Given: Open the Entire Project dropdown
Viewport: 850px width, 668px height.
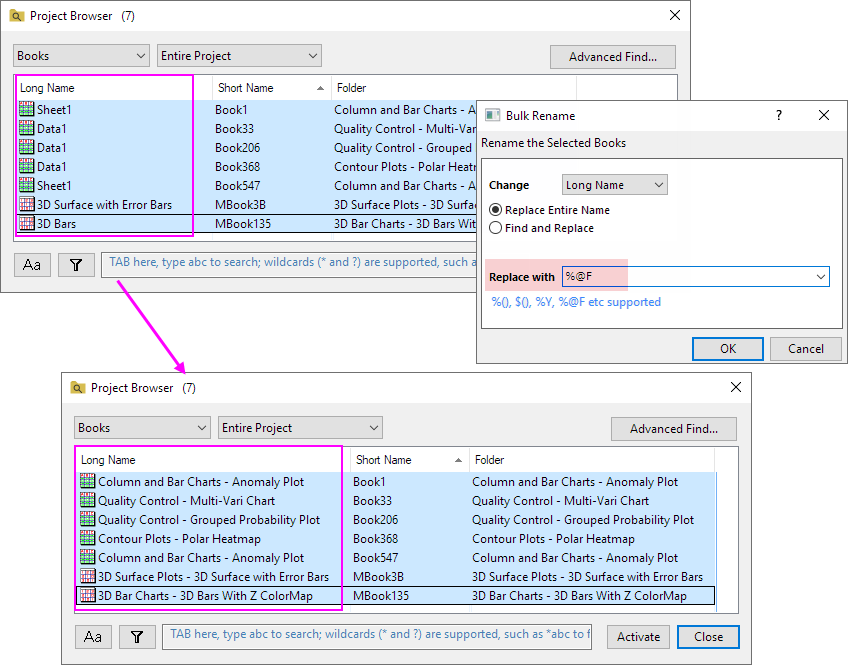Looking at the screenshot, I should [x=239, y=55].
